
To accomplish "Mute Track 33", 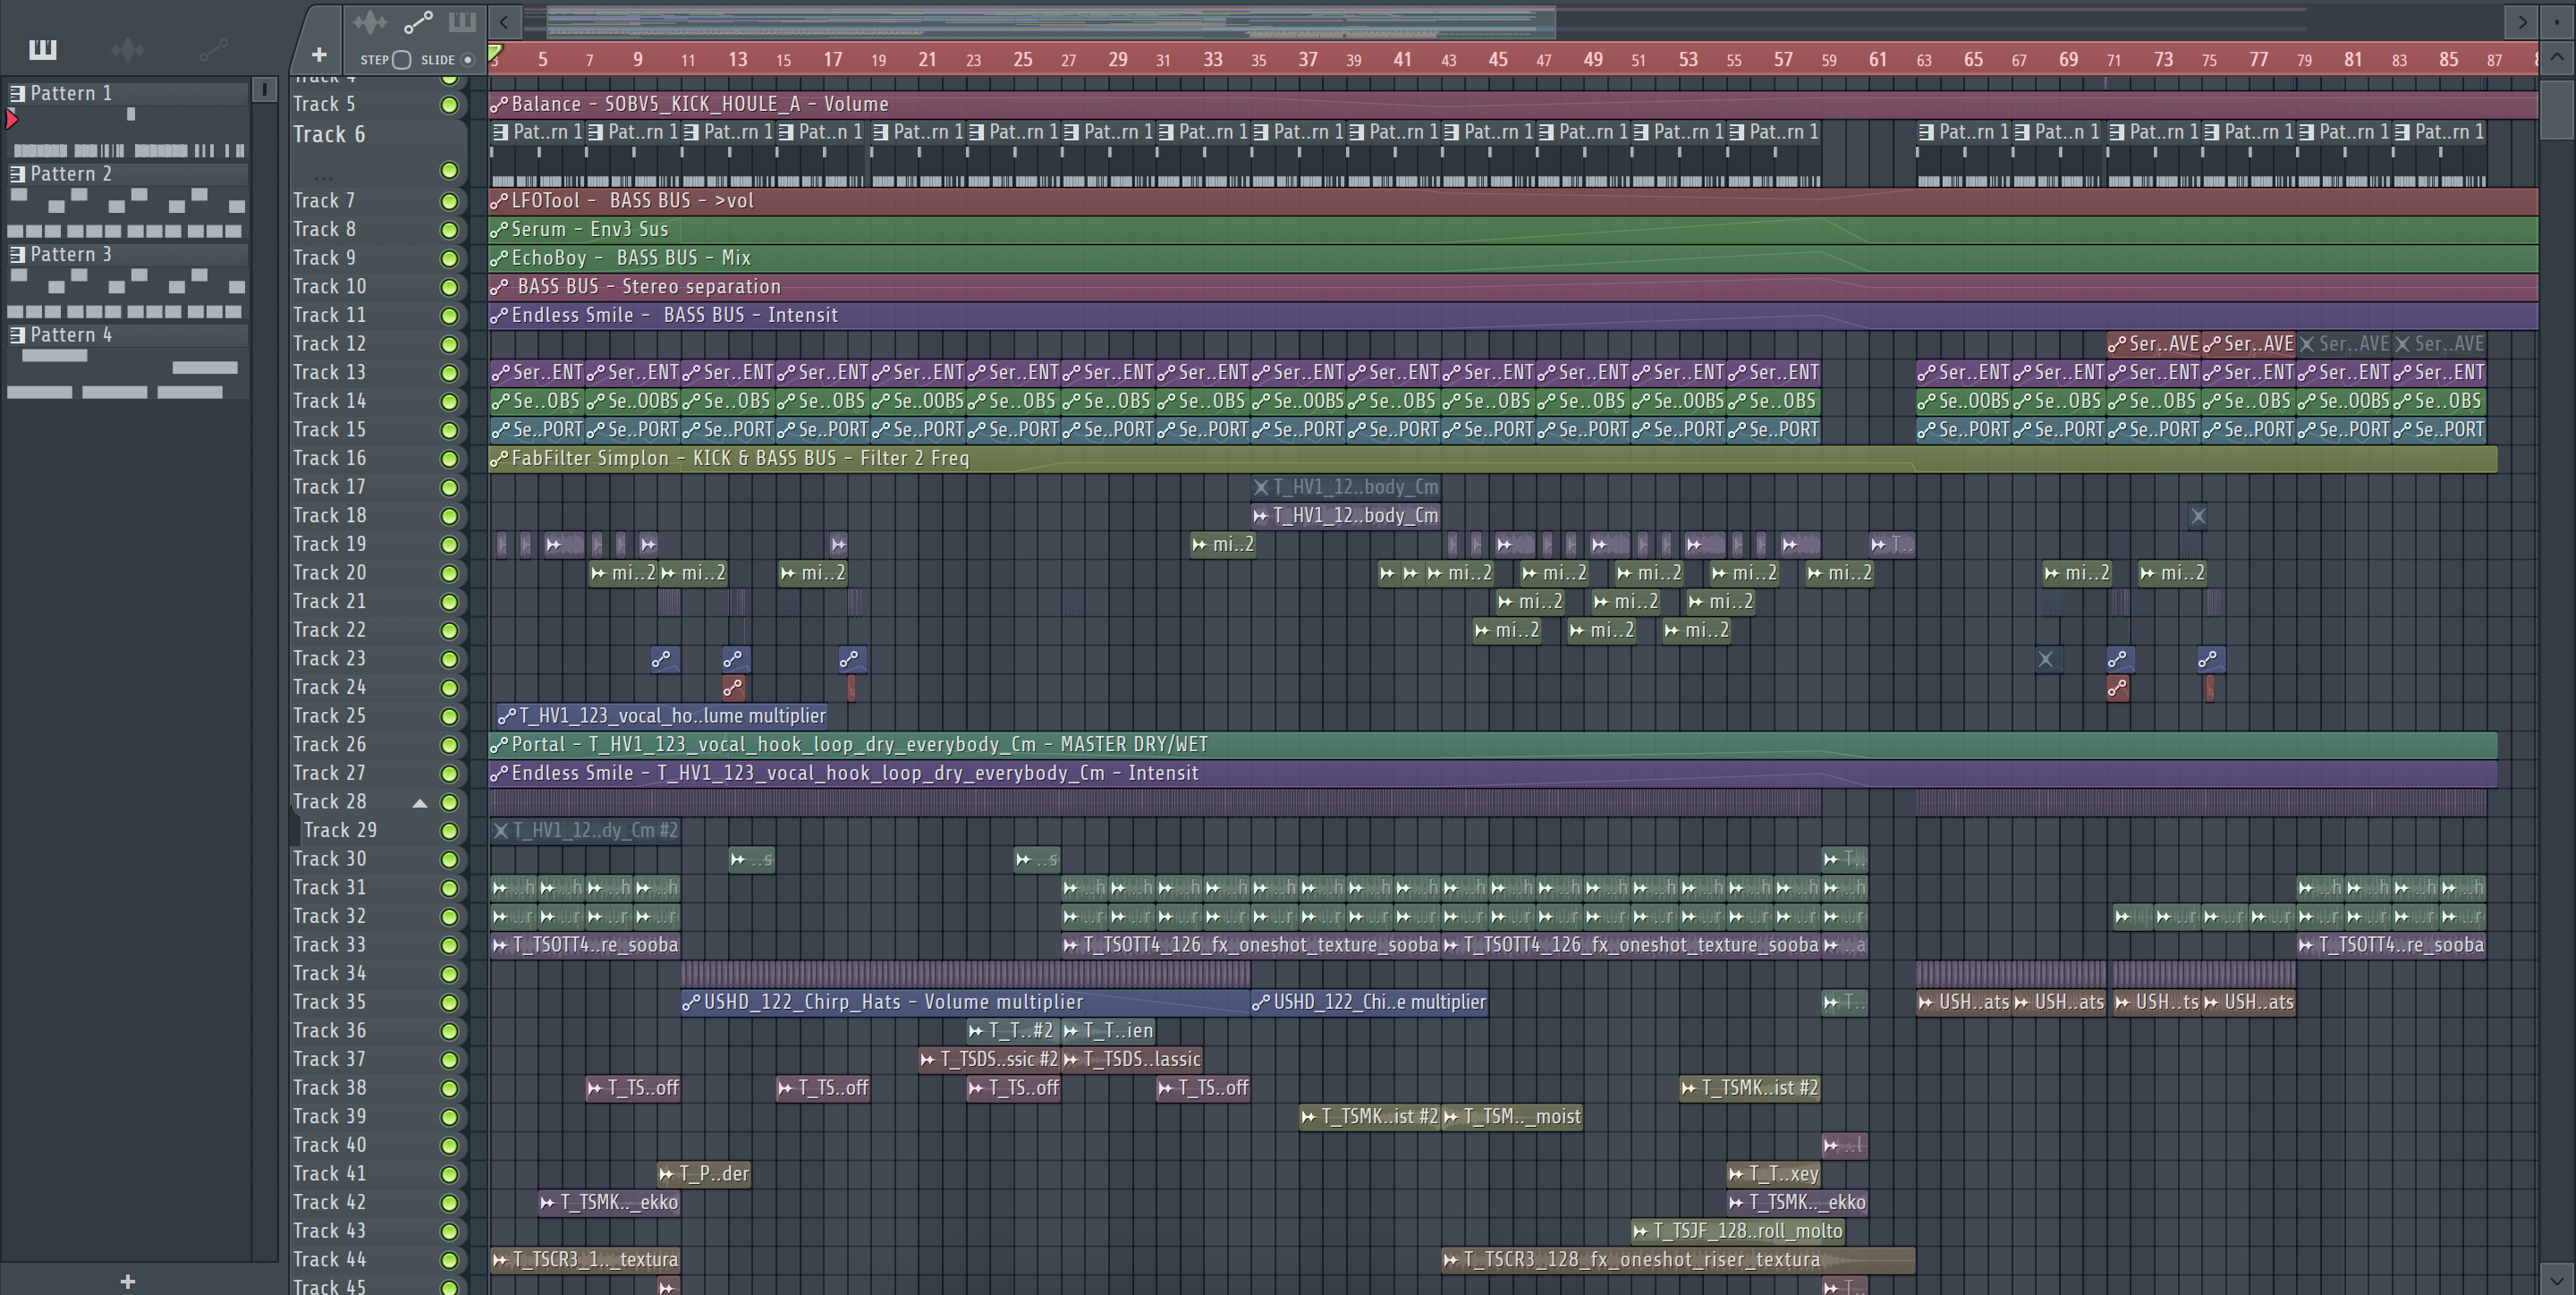I will tap(449, 946).
